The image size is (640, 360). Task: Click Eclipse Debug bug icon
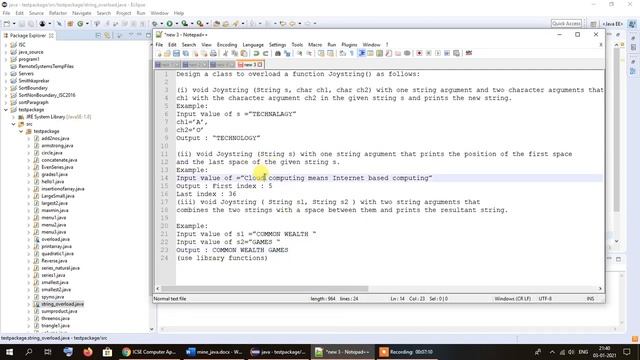[155, 24]
